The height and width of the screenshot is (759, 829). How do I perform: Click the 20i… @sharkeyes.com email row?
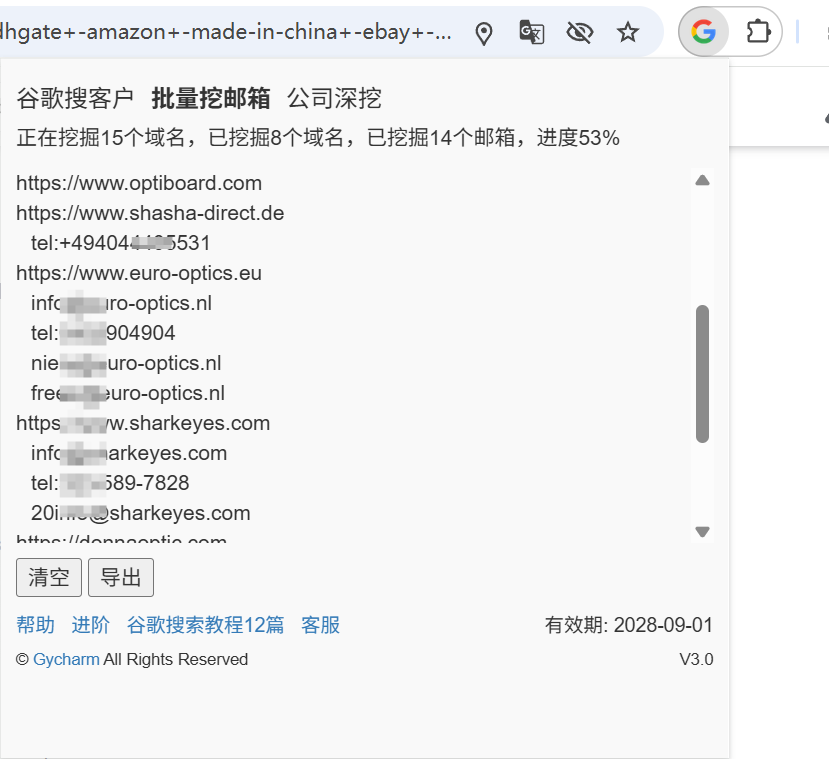click(x=141, y=513)
